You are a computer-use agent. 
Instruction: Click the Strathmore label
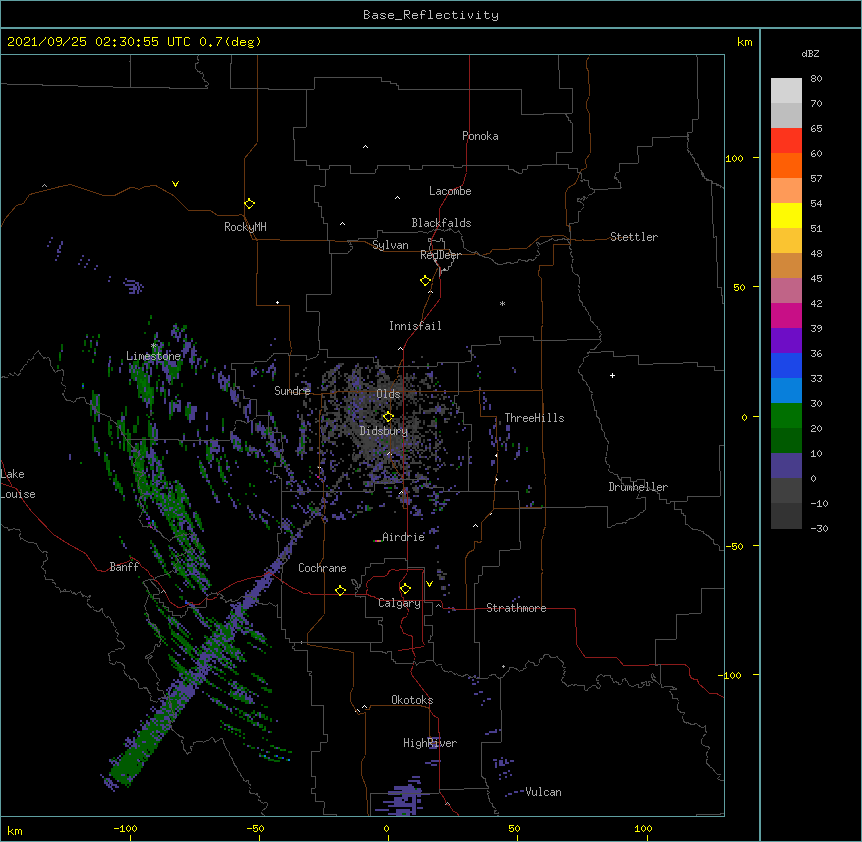click(x=516, y=608)
